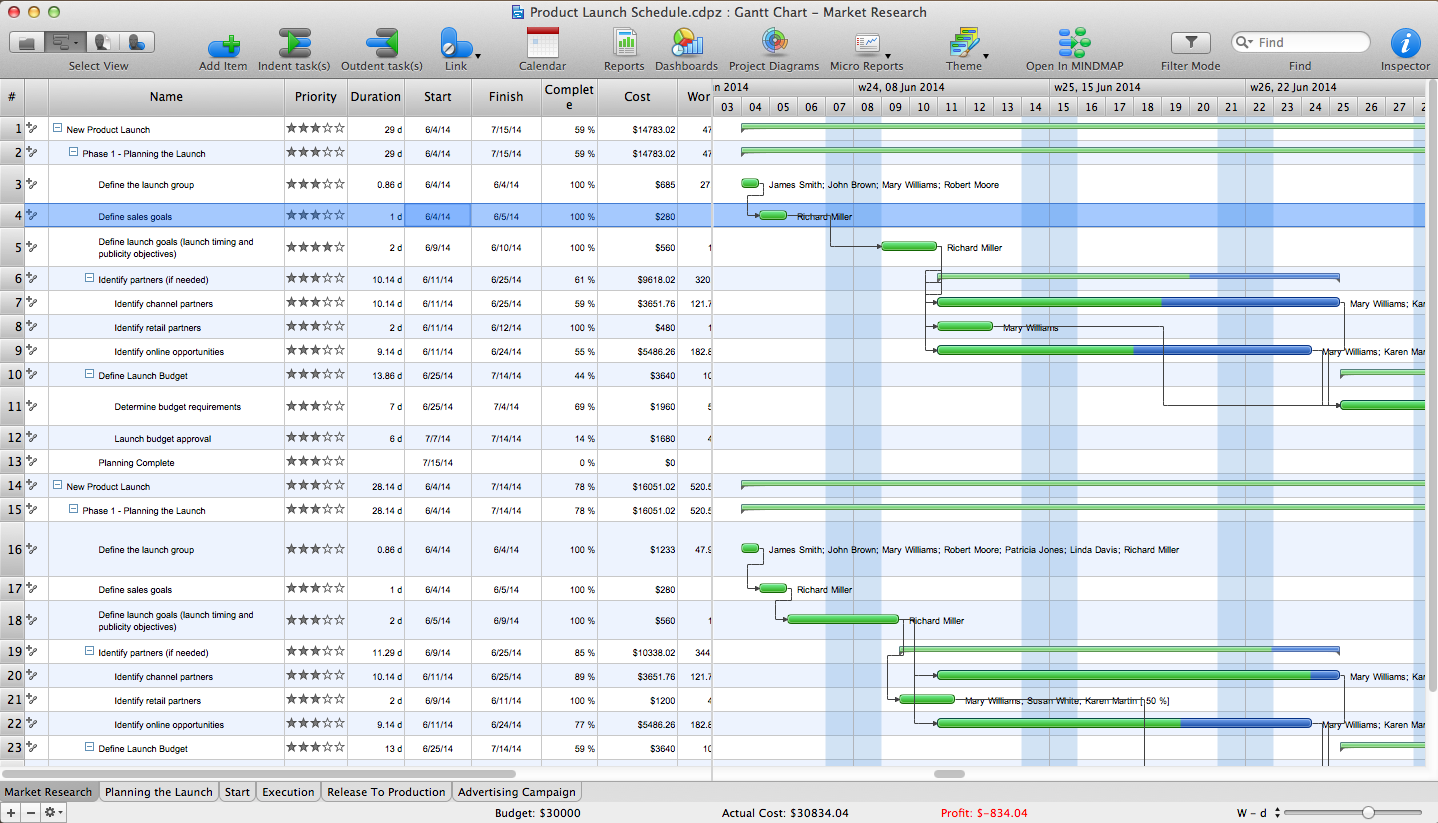Switch to the Advertising Campaign tab

coord(516,792)
